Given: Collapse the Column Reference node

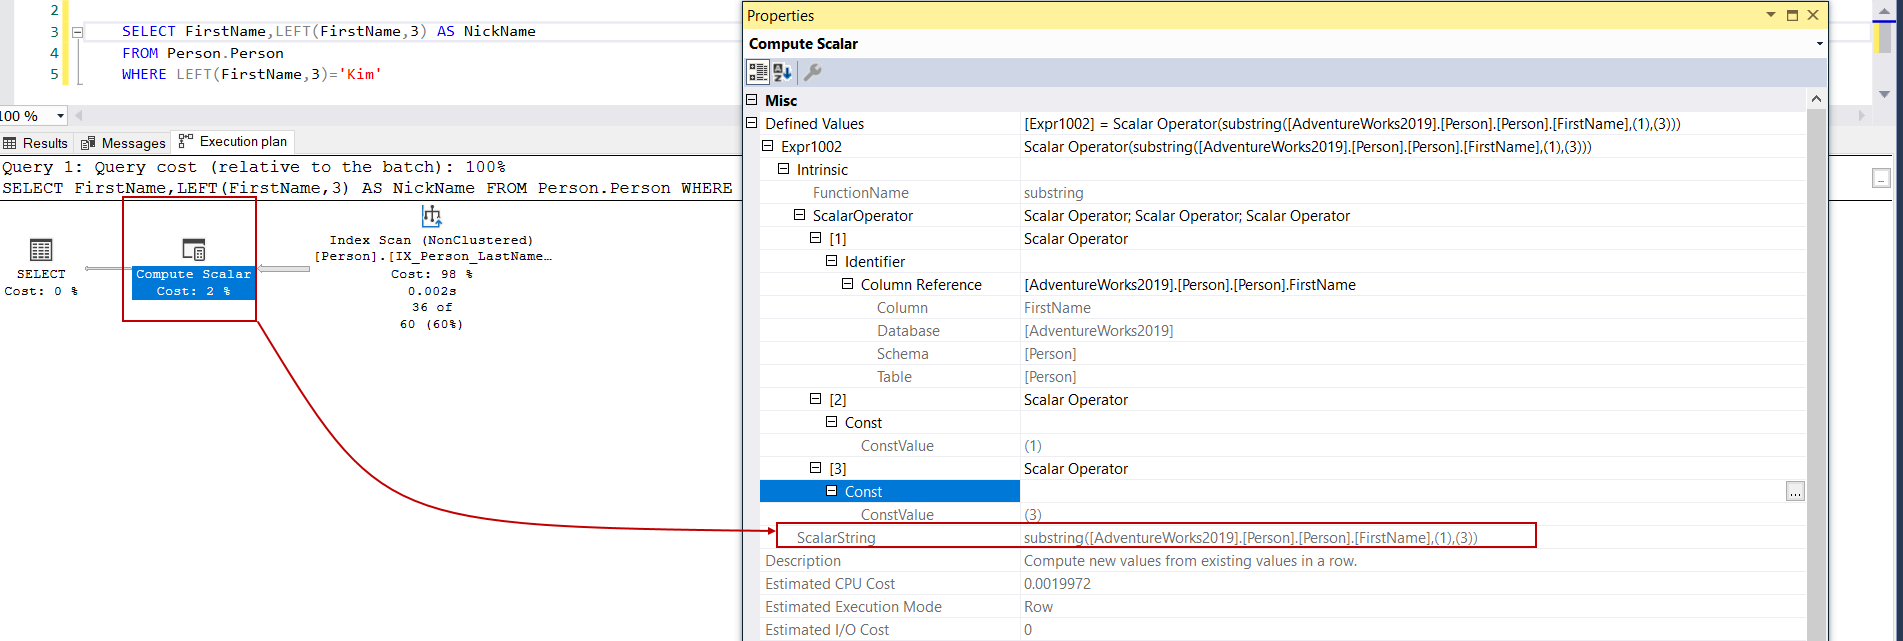Looking at the screenshot, I should point(847,285).
